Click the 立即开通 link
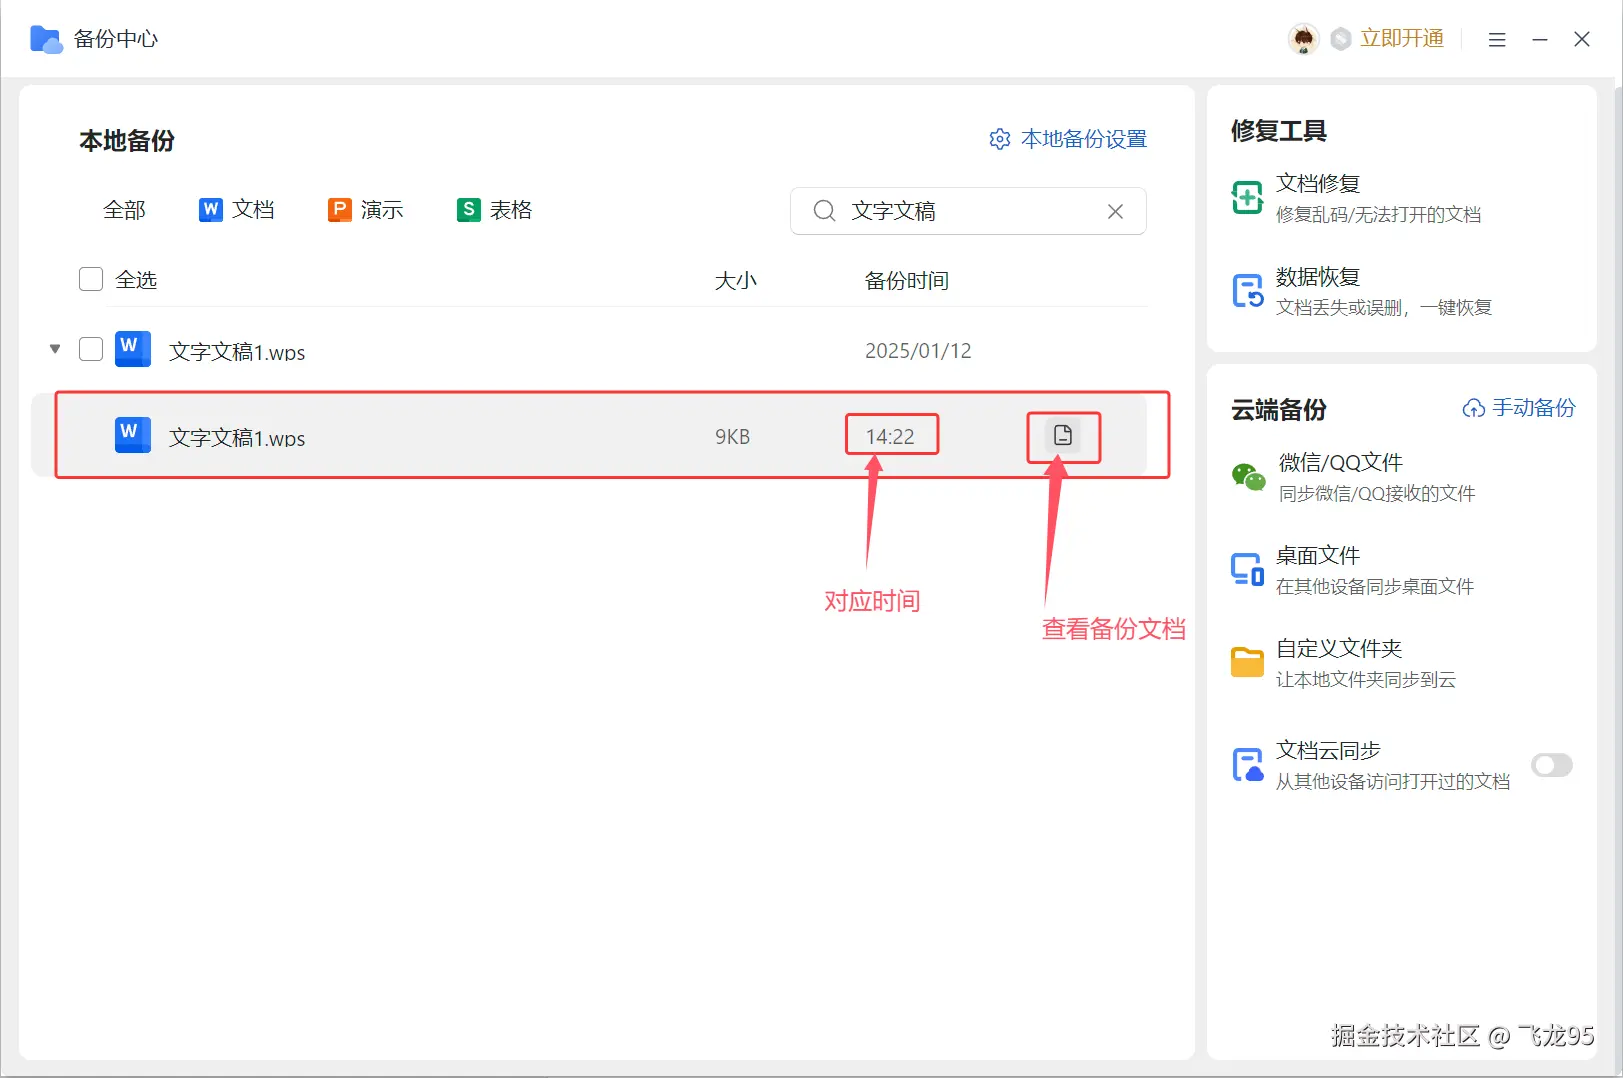This screenshot has height=1078, width=1623. (x=1402, y=39)
